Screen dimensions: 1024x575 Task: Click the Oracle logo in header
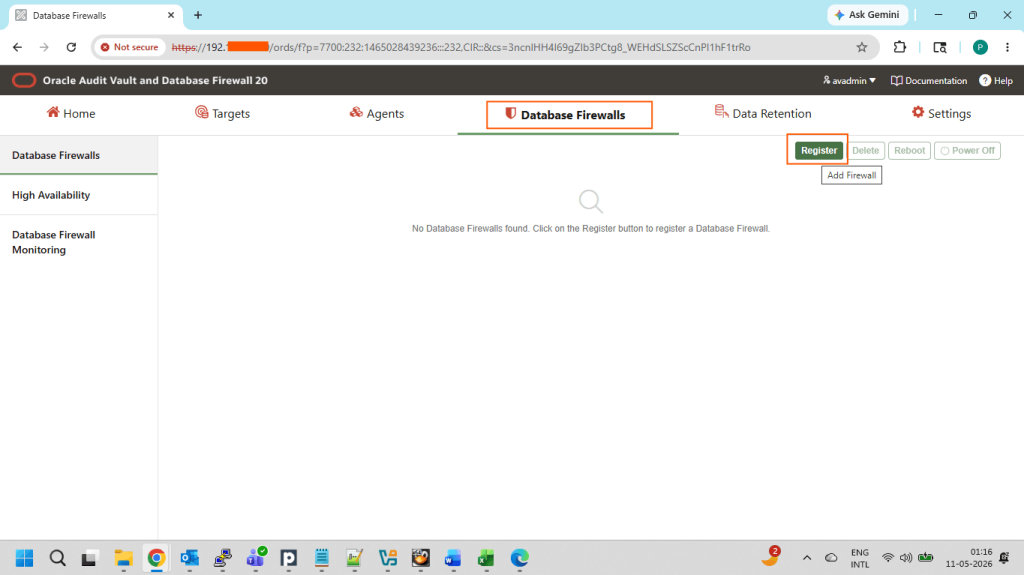[24, 80]
